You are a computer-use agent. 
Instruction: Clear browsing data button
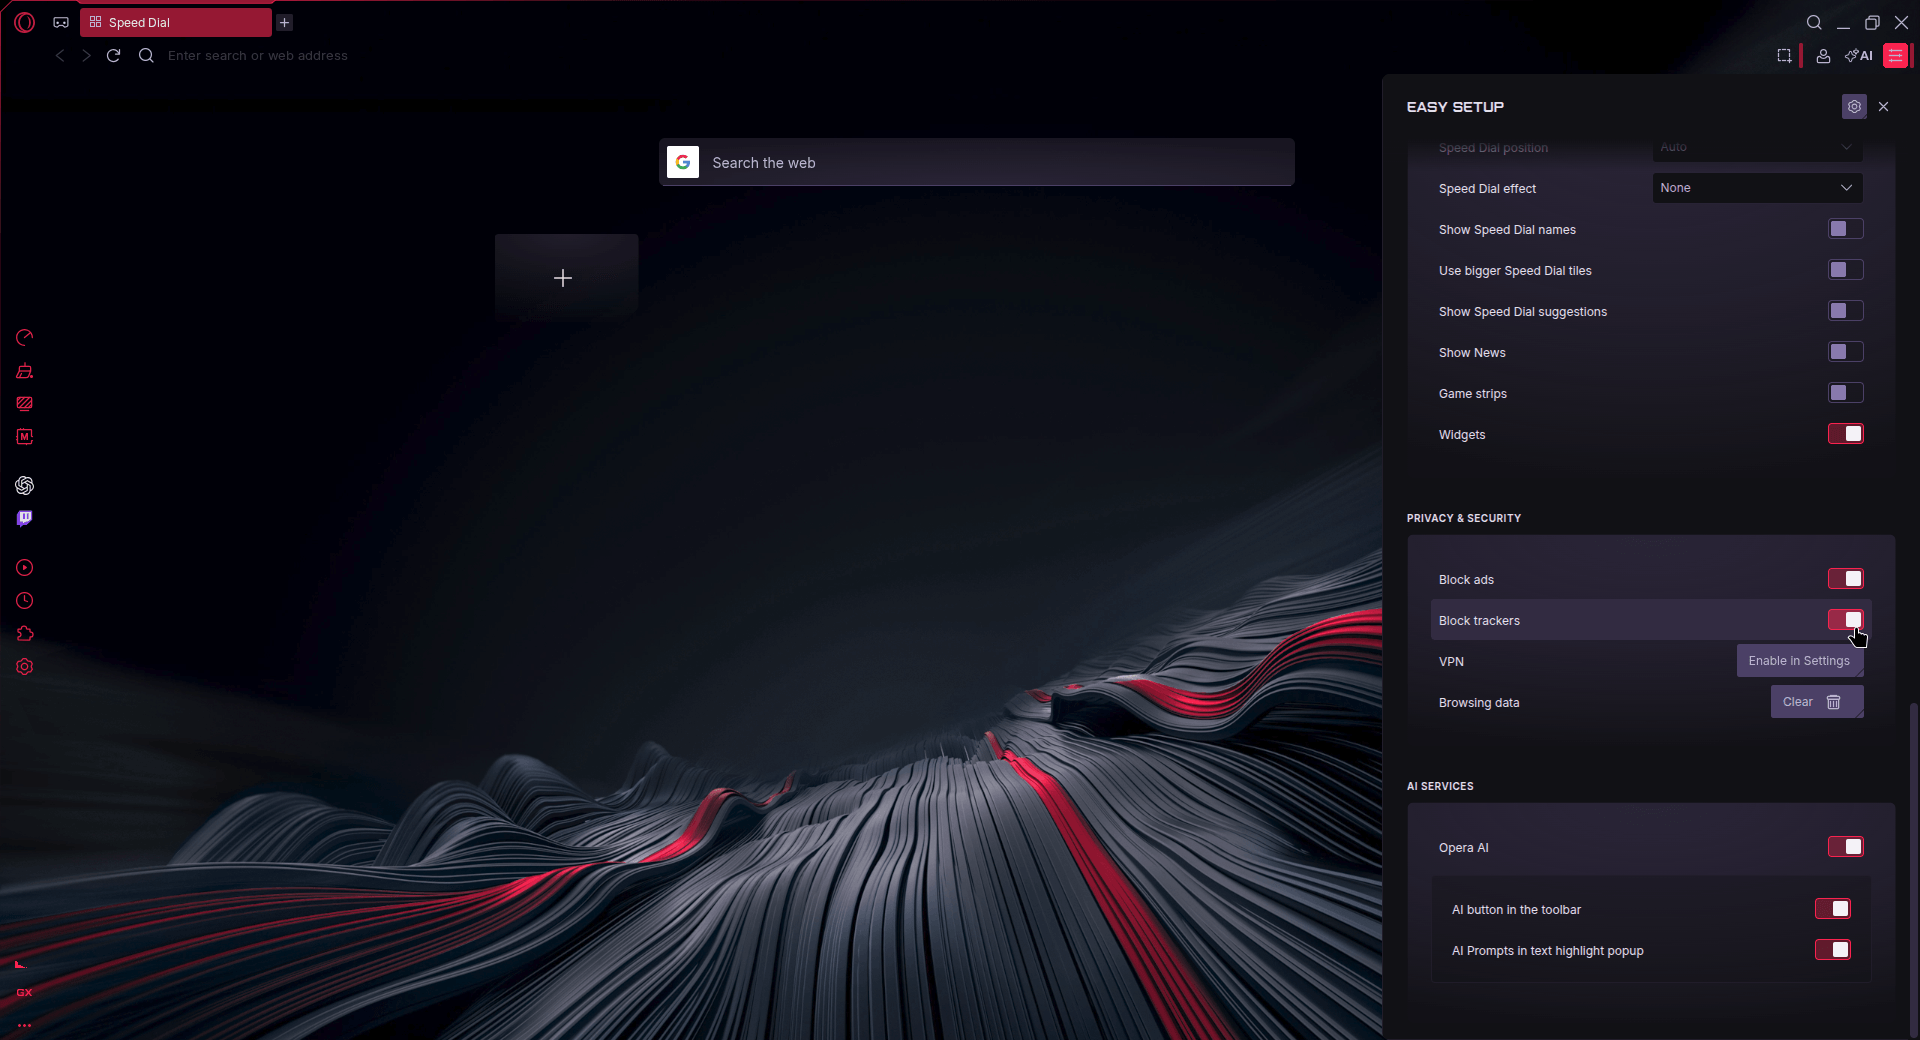(x=1816, y=702)
